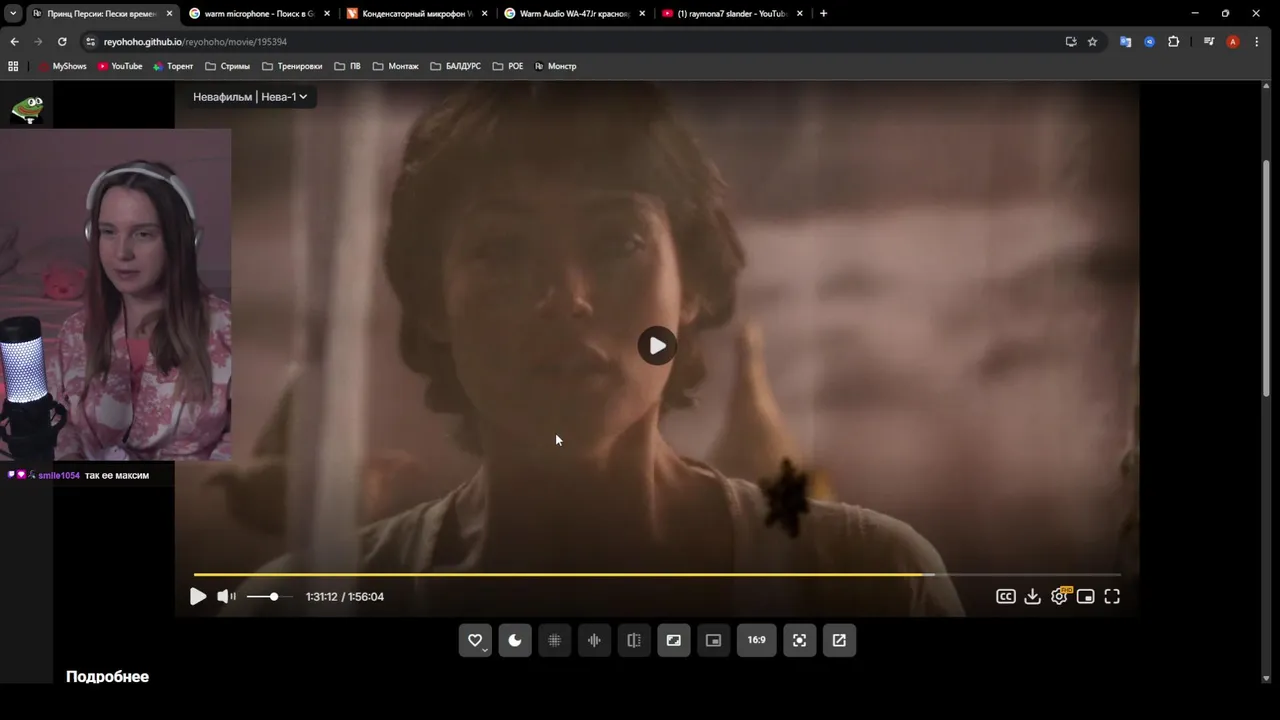Open the MyShows bookmark

click(x=63, y=66)
